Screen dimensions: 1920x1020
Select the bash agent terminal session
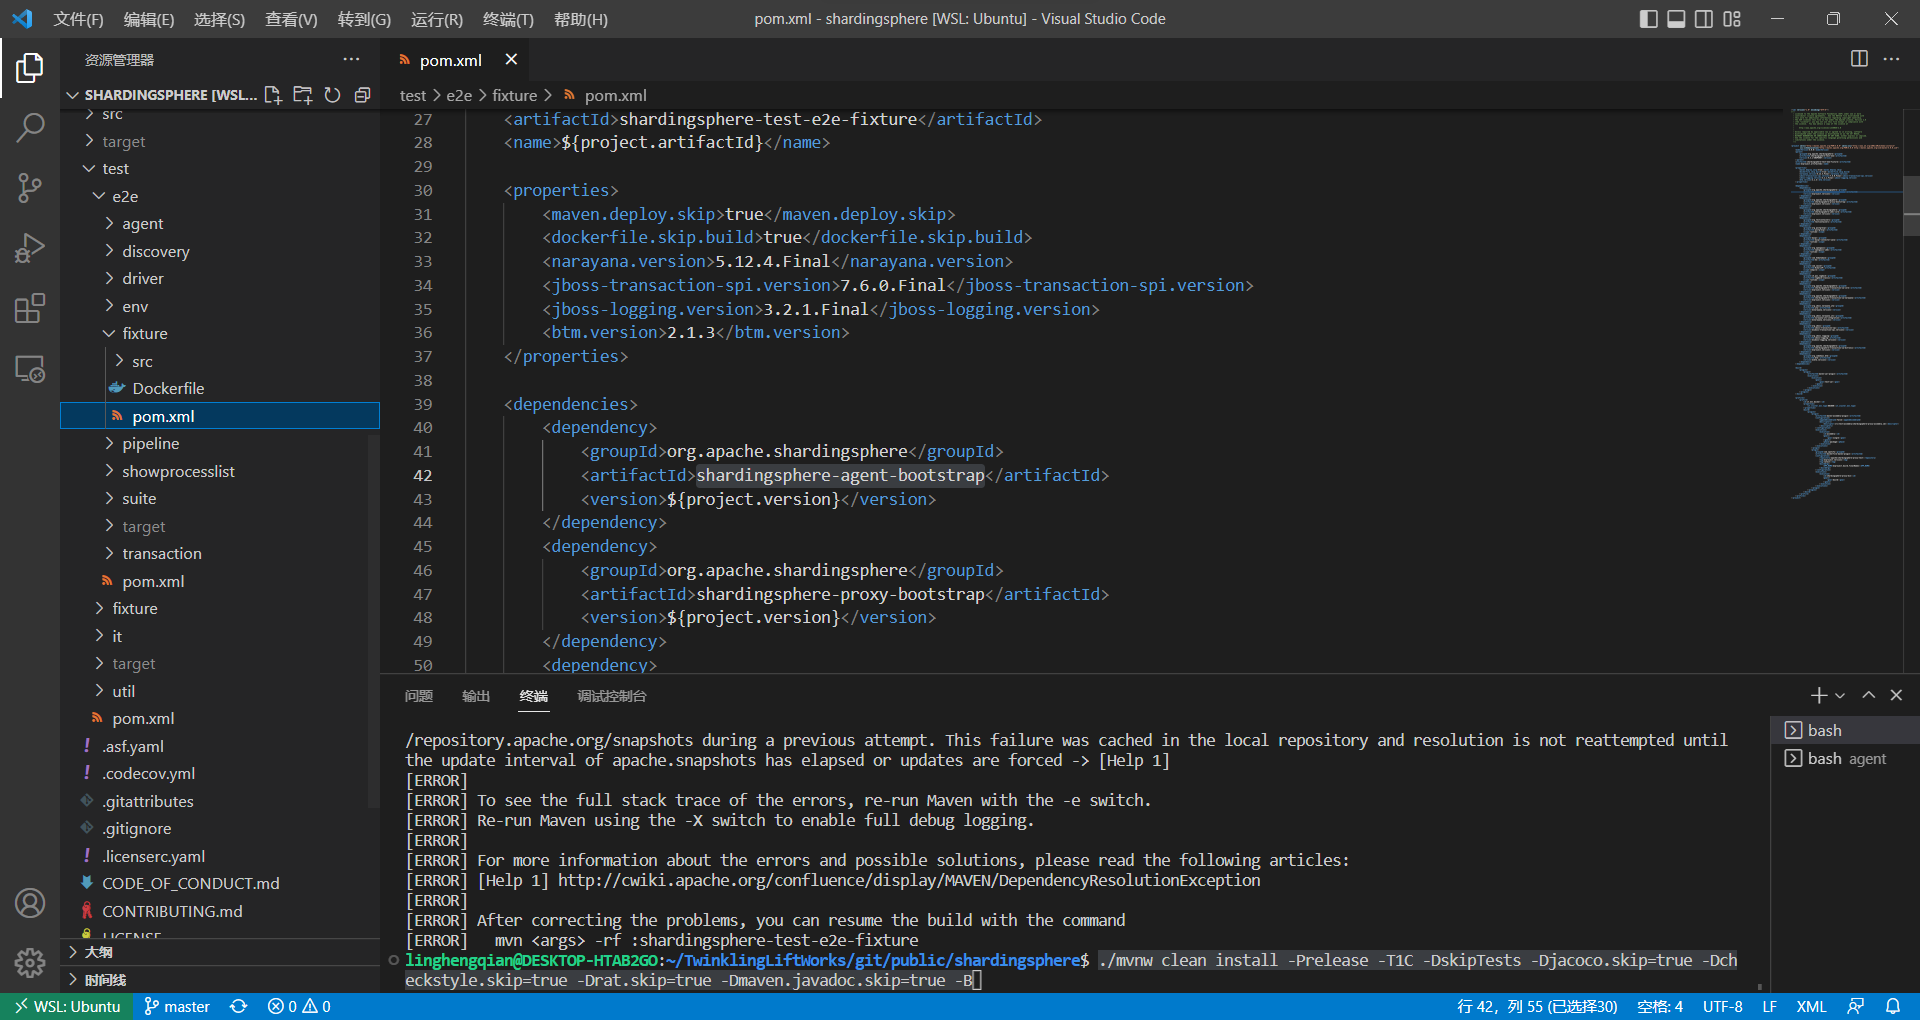pyautogui.click(x=1847, y=758)
